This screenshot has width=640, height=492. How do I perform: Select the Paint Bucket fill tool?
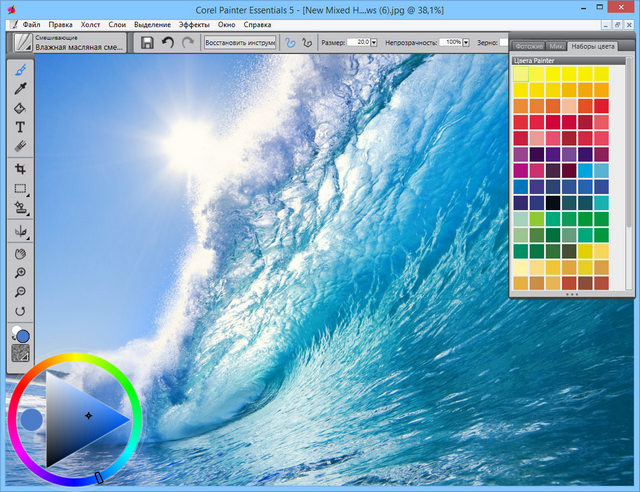20,108
